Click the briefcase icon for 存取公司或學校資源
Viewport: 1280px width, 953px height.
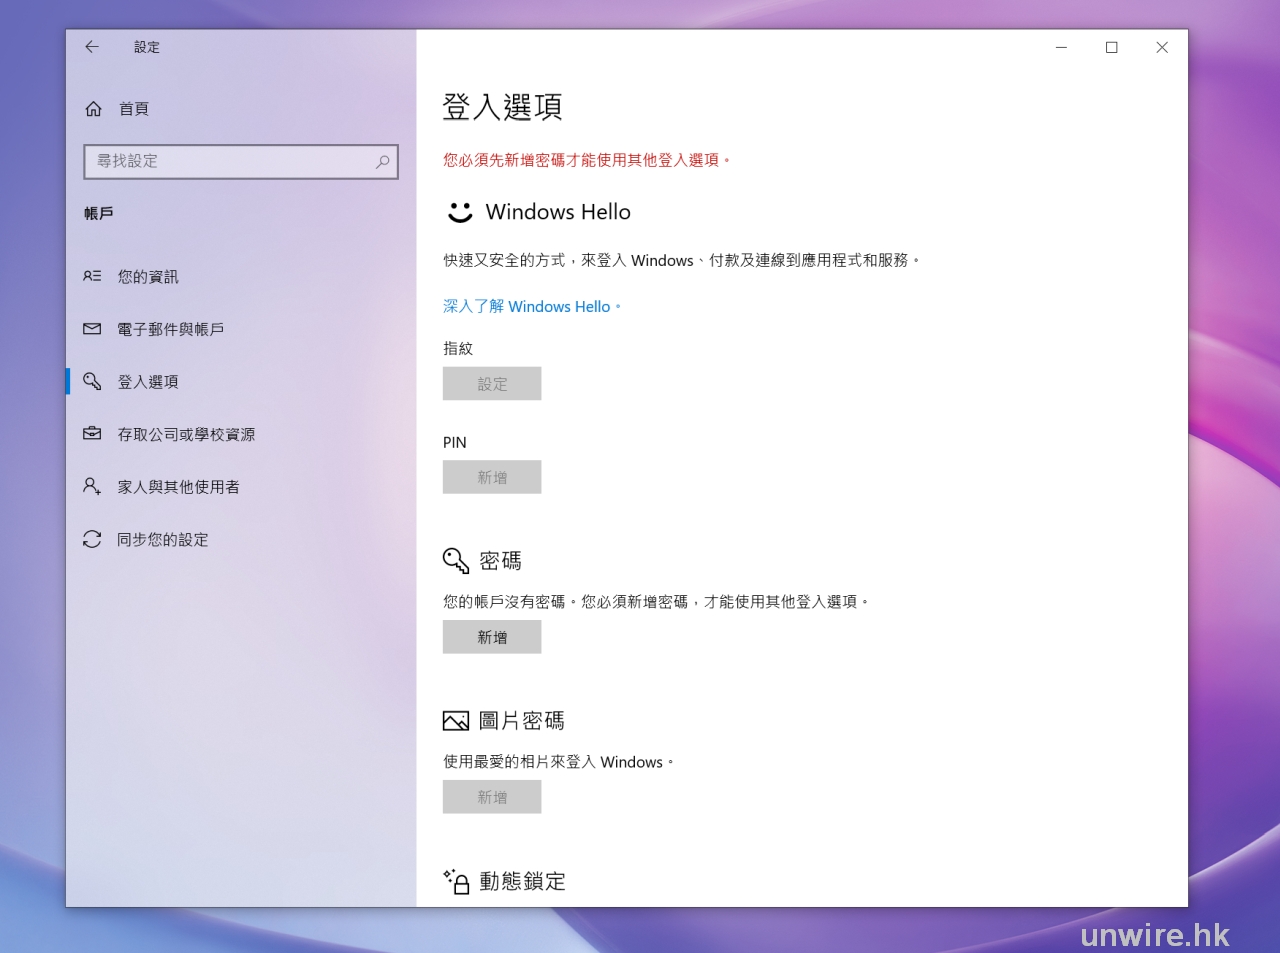click(92, 434)
